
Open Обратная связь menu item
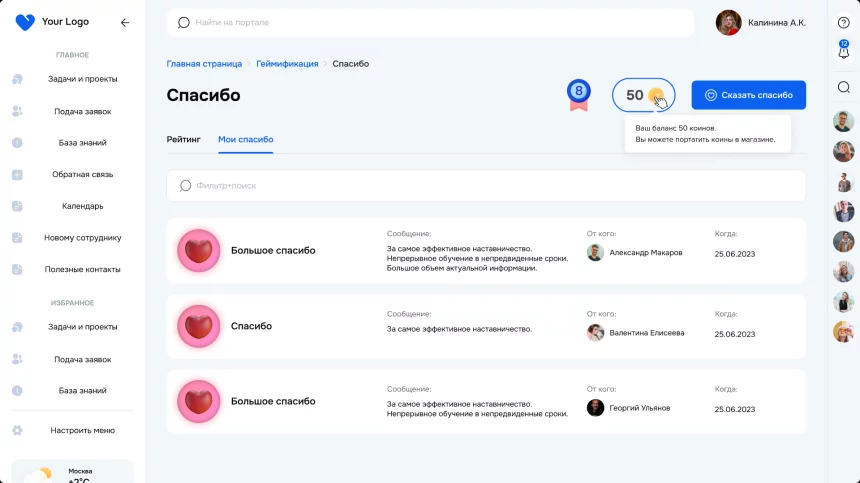pyautogui.click(x=82, y=174)
